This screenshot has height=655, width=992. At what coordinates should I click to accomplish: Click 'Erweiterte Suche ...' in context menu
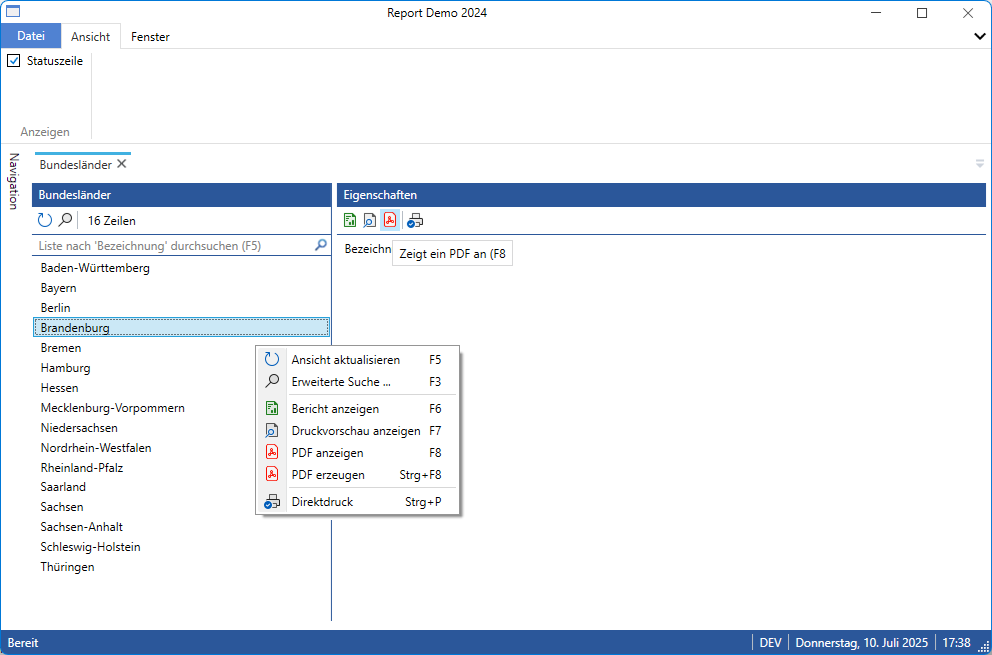tap(340, 381)
